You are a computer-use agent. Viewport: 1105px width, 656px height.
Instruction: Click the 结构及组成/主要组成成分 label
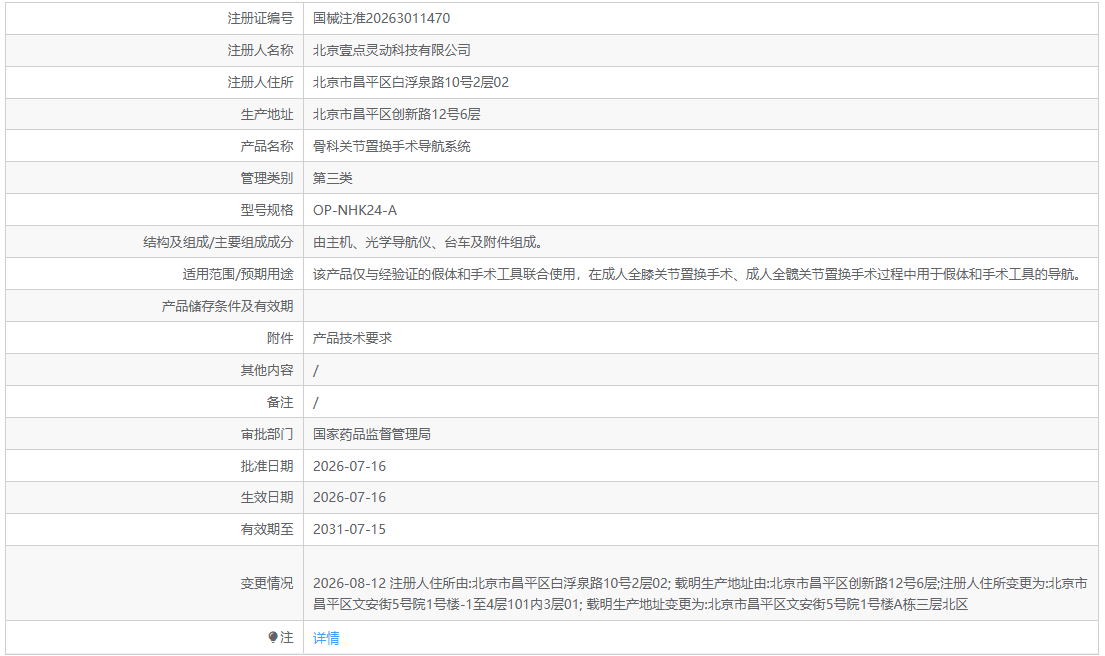(x=218, y=242)
